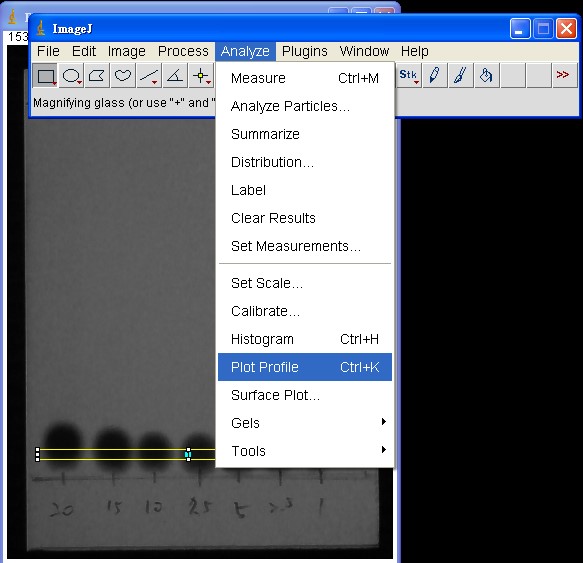Expand the Tools submenu
This screenshot has height=563, width=583.
click(x=305, y=451)
